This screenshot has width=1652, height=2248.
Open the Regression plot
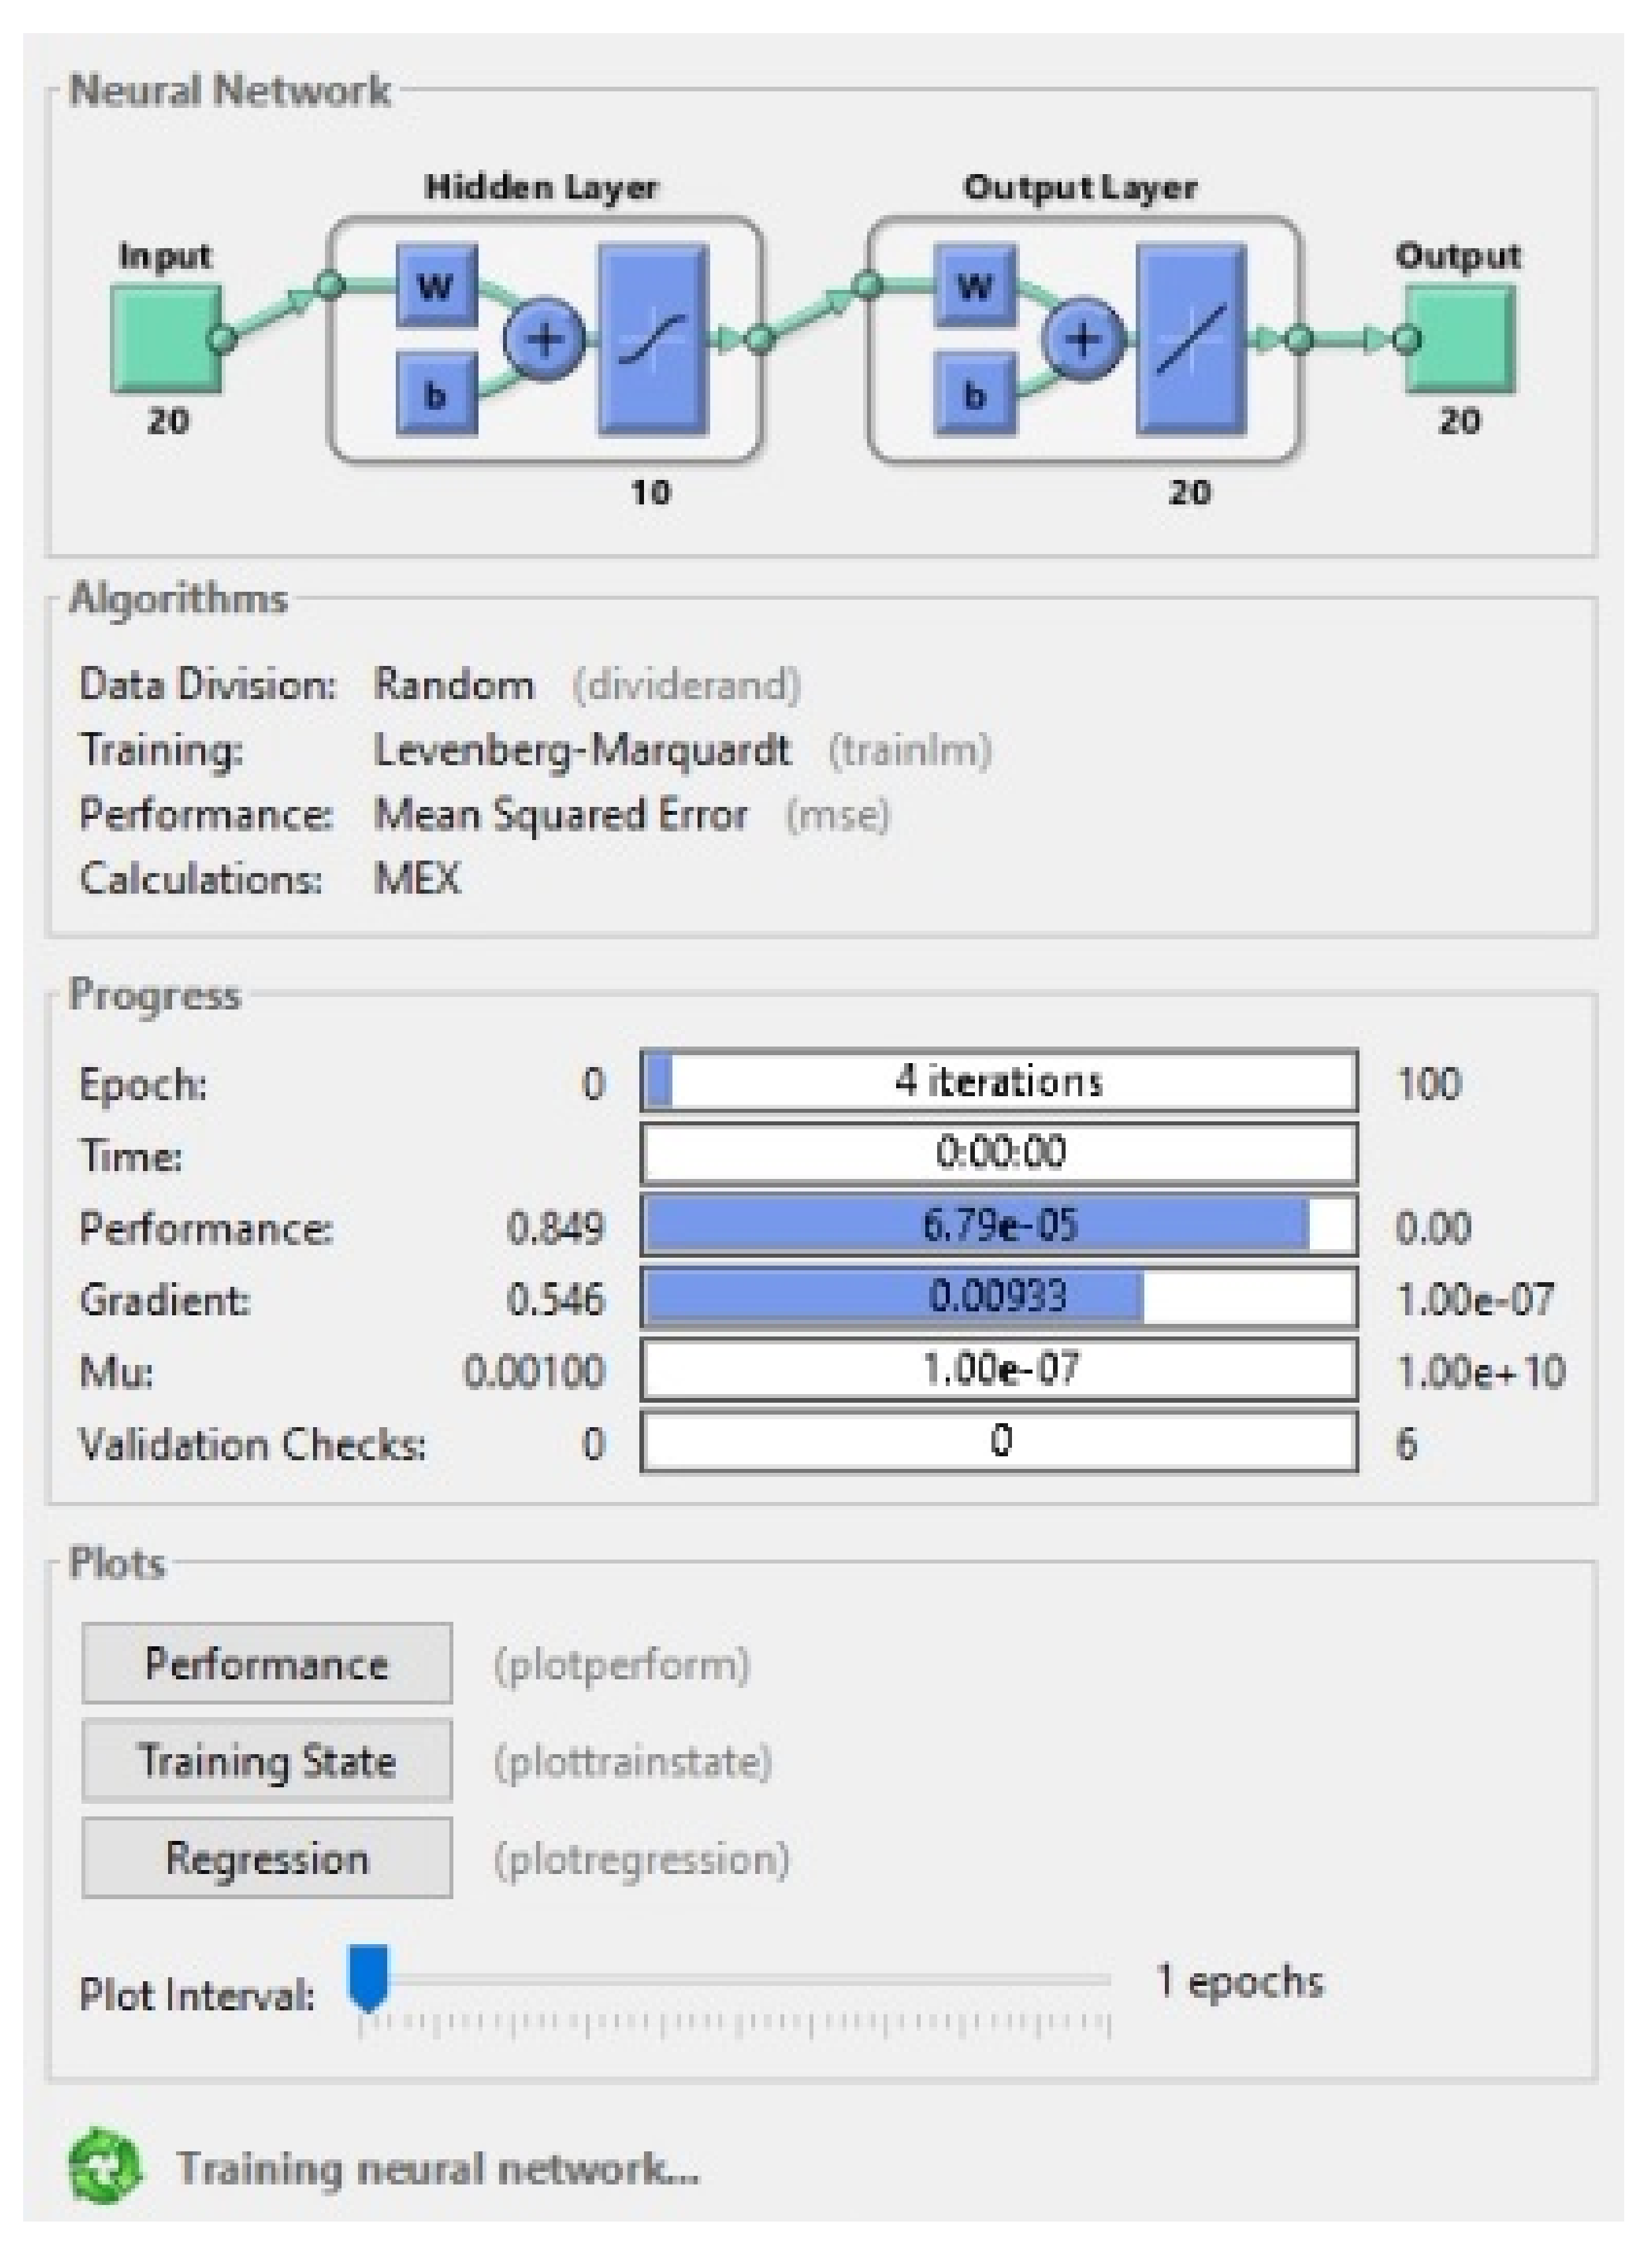266,1858
